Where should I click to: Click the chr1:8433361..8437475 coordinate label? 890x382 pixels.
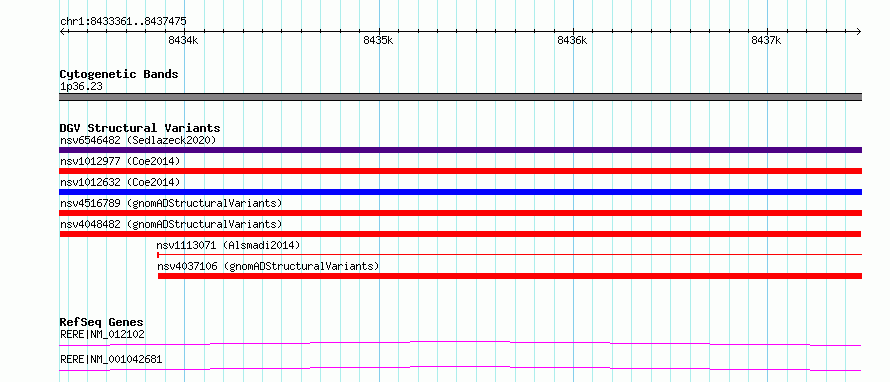[123, 22]
